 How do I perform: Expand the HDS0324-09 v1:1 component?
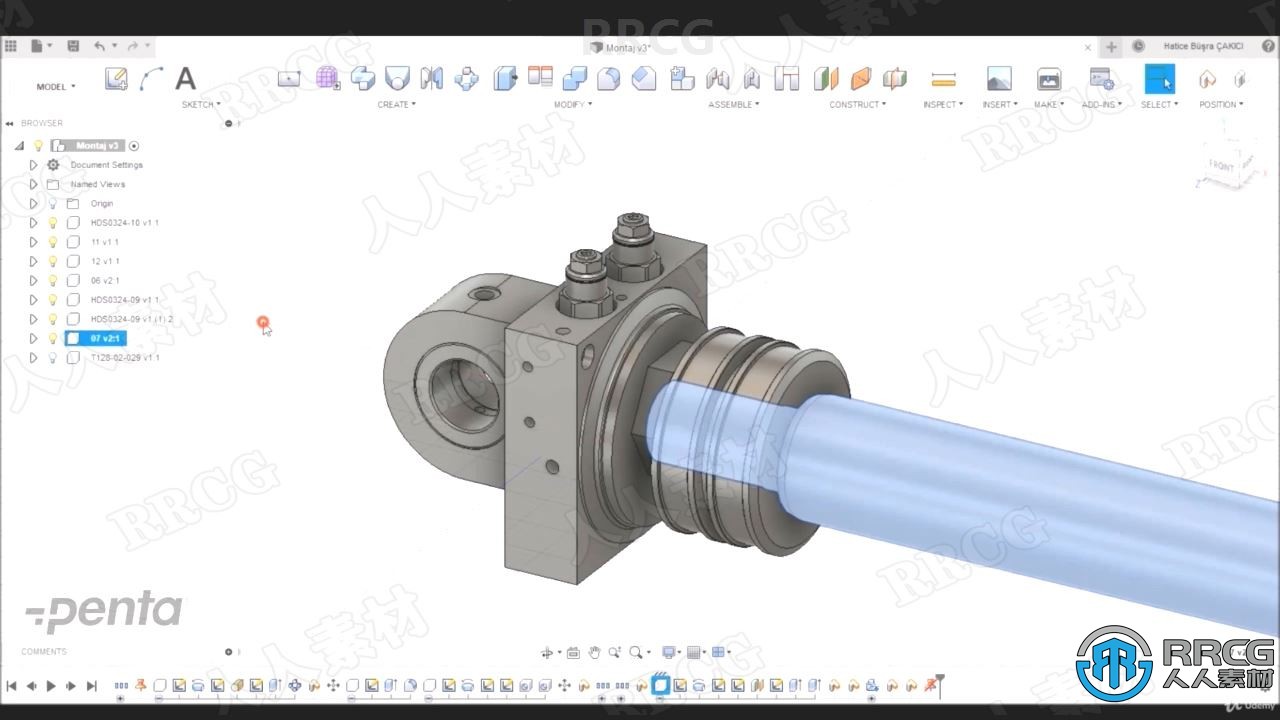(x=33, y=300)
